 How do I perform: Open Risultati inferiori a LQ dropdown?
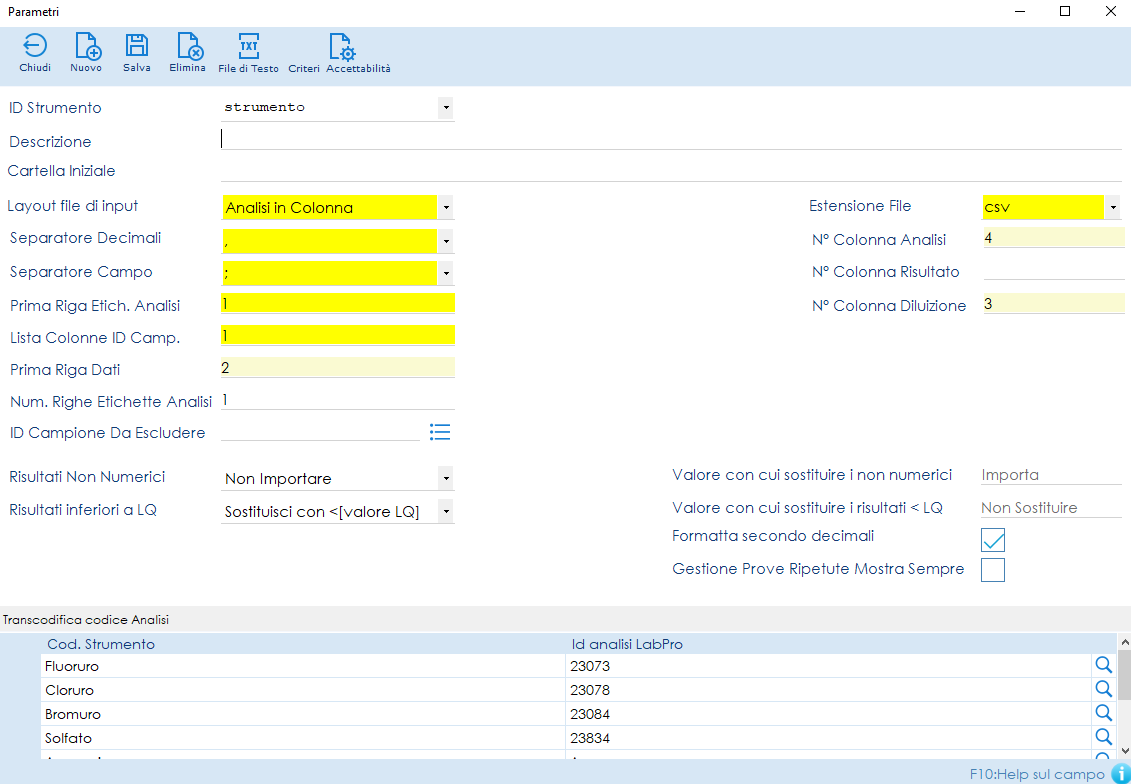[x=446, y=511]
